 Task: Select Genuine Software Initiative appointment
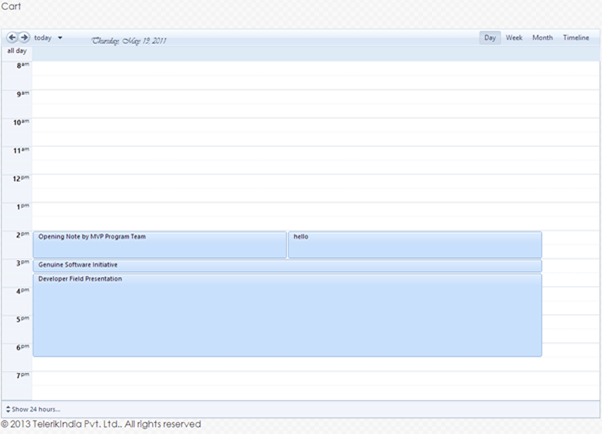click(287, 265)
